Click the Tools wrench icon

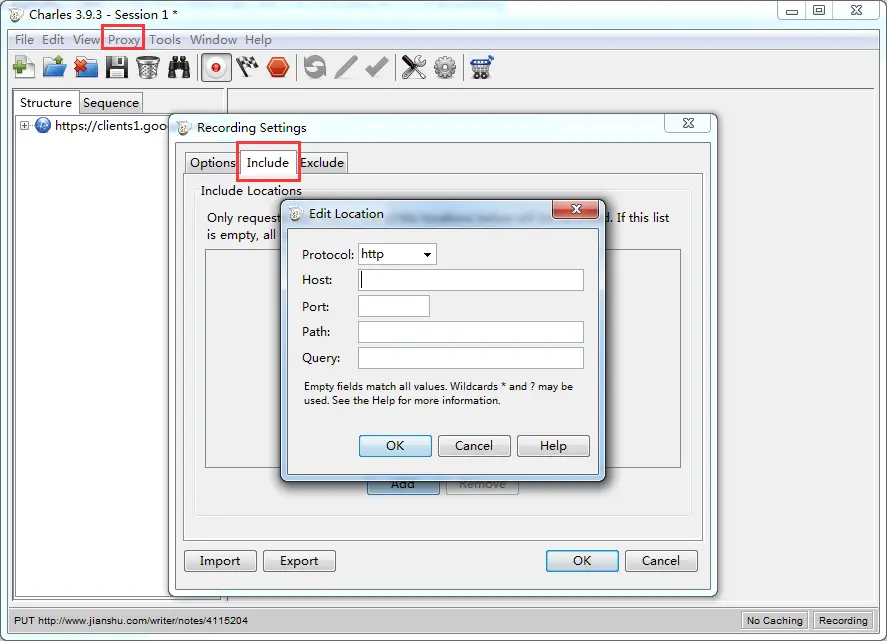click(414, 68)
